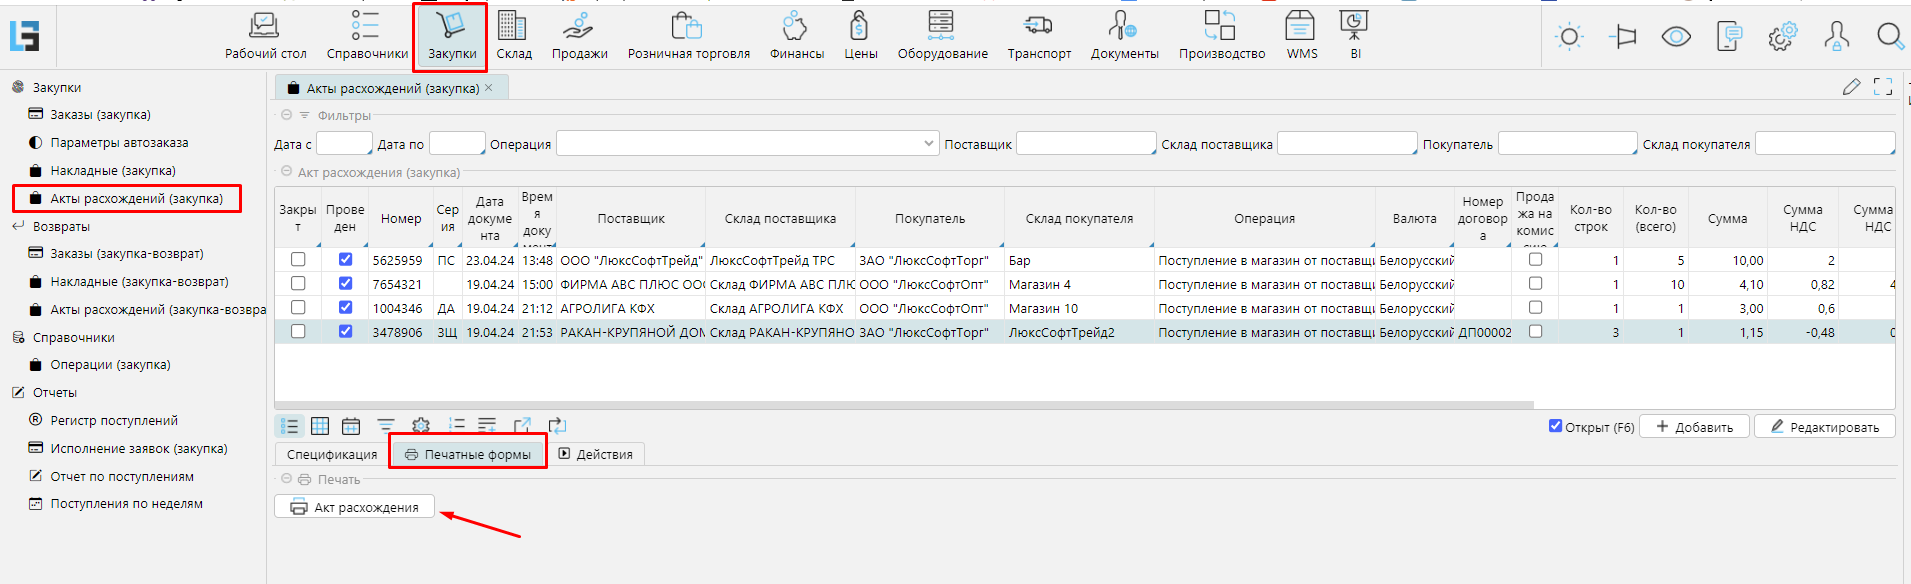This screenshot has height=584, width=1911.
Task: Click the table's horizontal scrollbar
Action: (900, 405)
